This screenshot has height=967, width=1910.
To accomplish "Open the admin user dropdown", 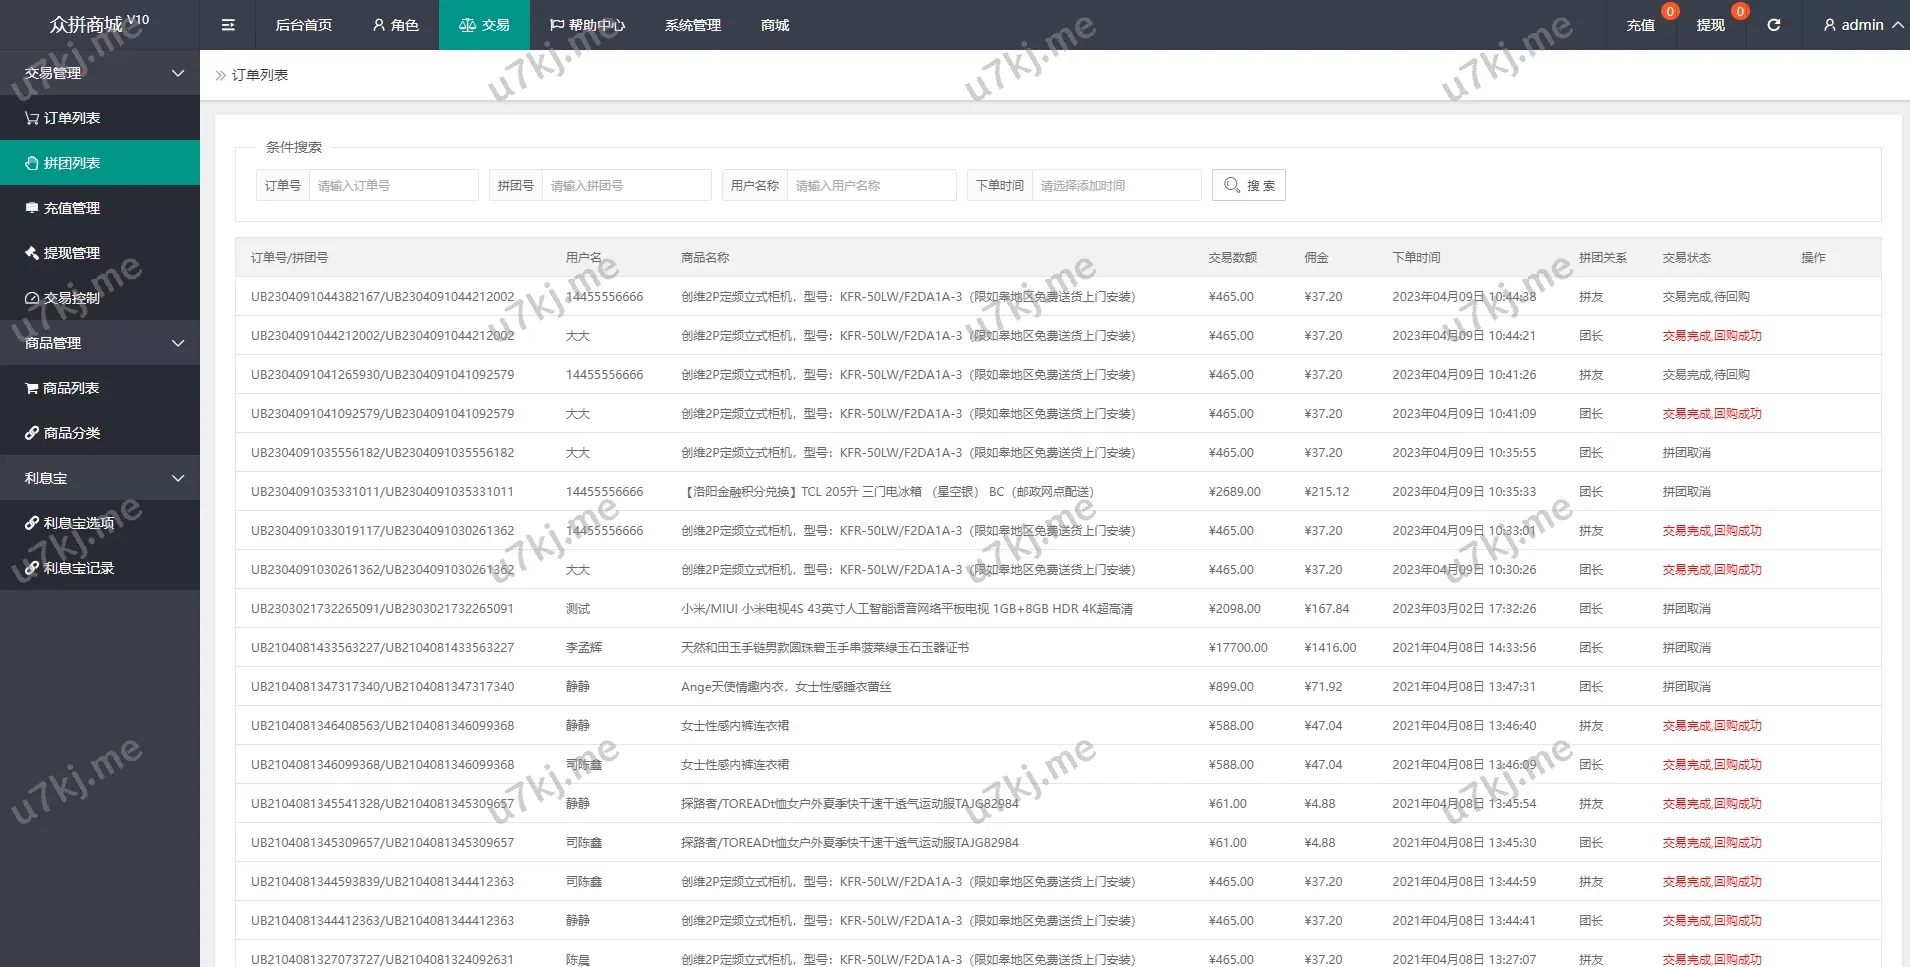I will [1861, 25].
